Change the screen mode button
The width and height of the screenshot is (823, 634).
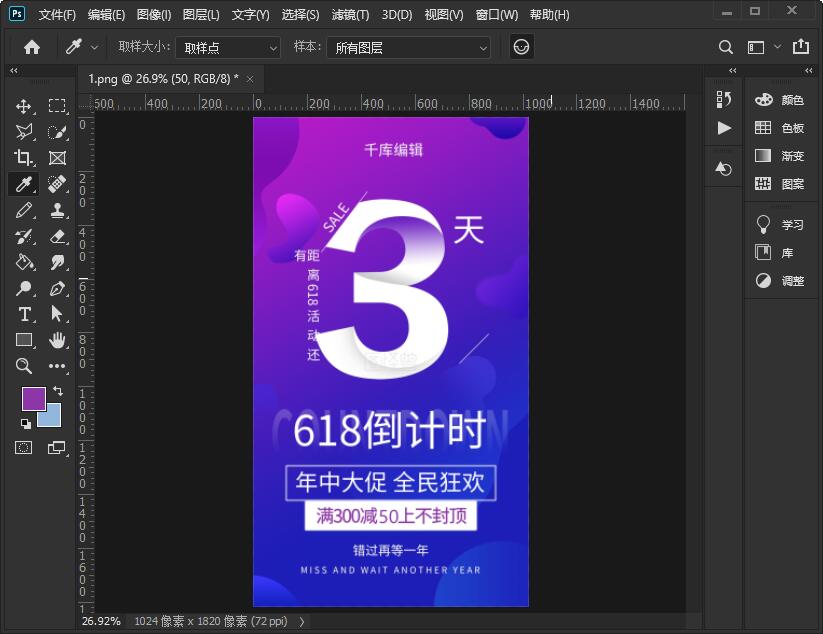pos(57,448)
